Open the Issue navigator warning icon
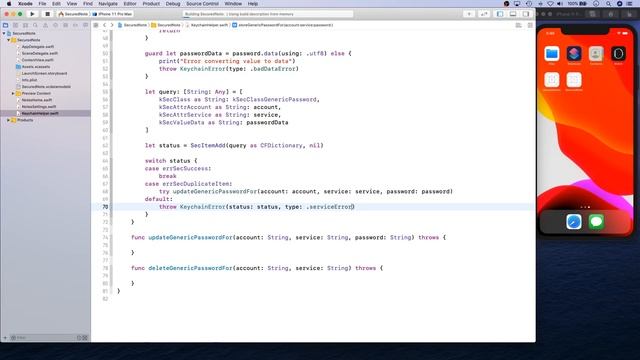Screen dimensions: 640x360 [x=45, y=25]
